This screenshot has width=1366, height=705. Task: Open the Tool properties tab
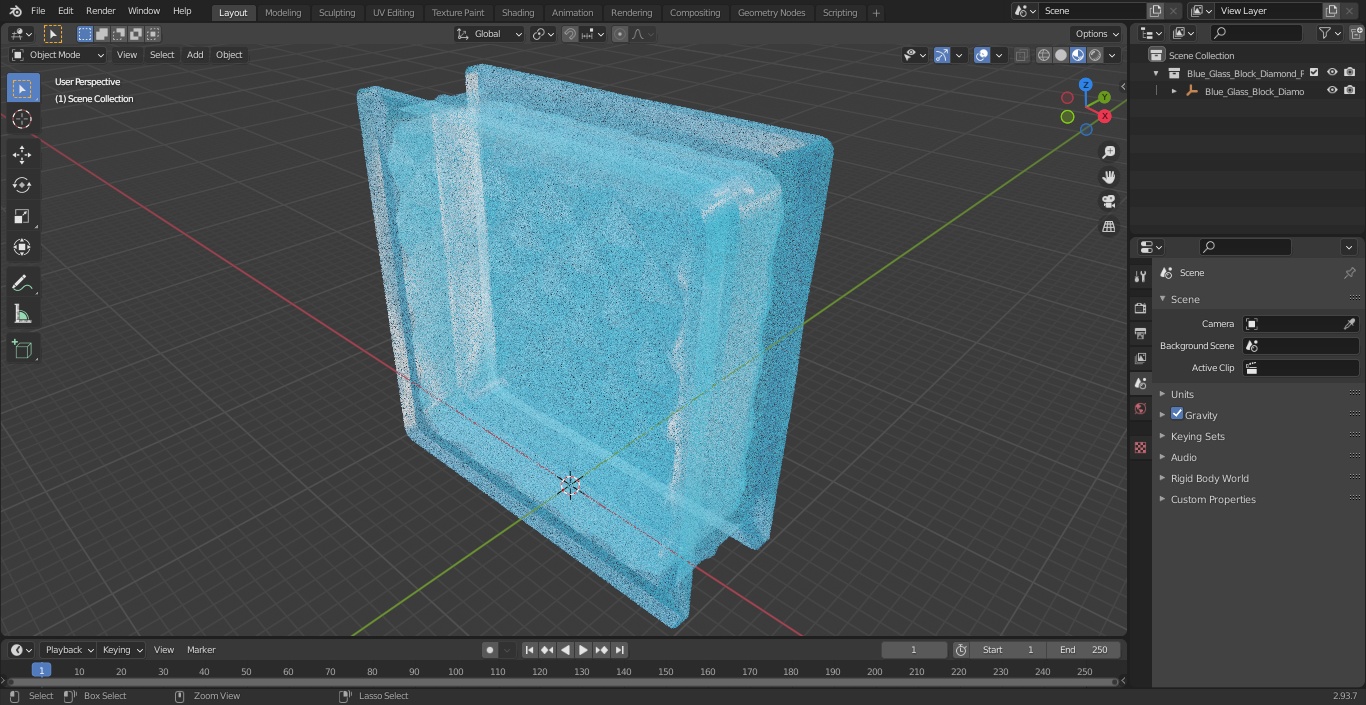(1140, 276)
